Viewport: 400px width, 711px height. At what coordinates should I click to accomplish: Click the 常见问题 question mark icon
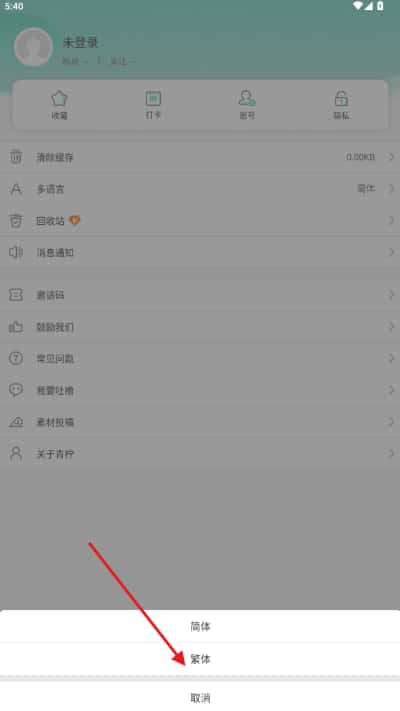16,358
